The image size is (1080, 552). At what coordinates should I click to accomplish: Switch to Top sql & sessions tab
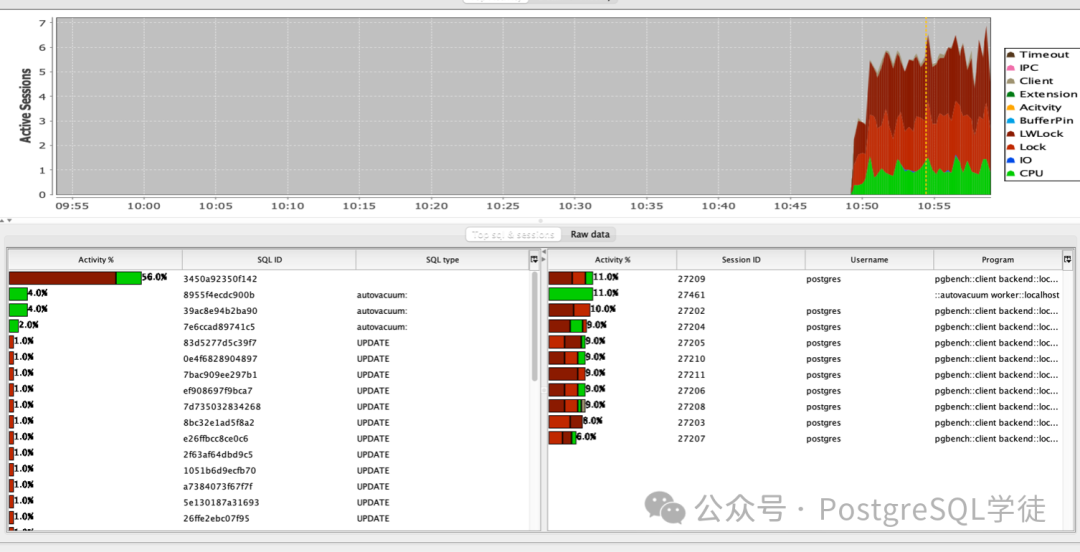pos(514,234)
